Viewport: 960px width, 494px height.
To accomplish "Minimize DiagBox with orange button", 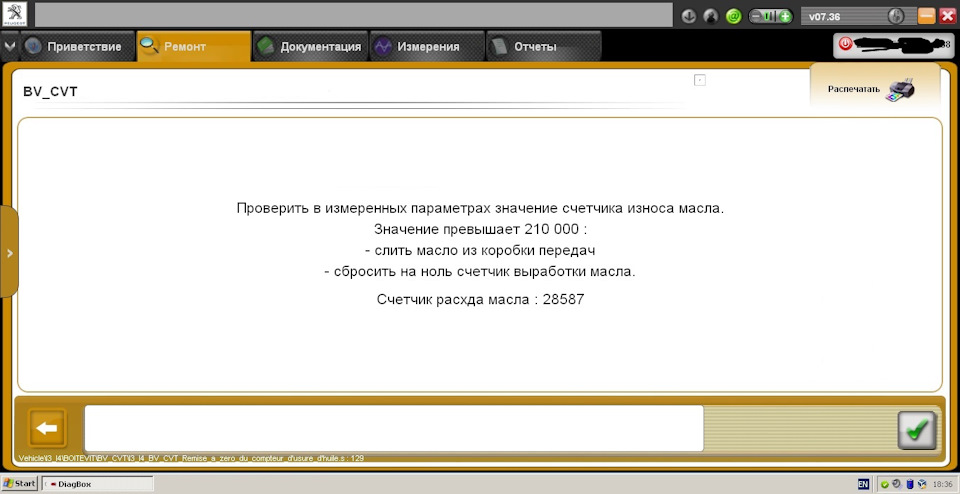I will (x=926, y=17).
